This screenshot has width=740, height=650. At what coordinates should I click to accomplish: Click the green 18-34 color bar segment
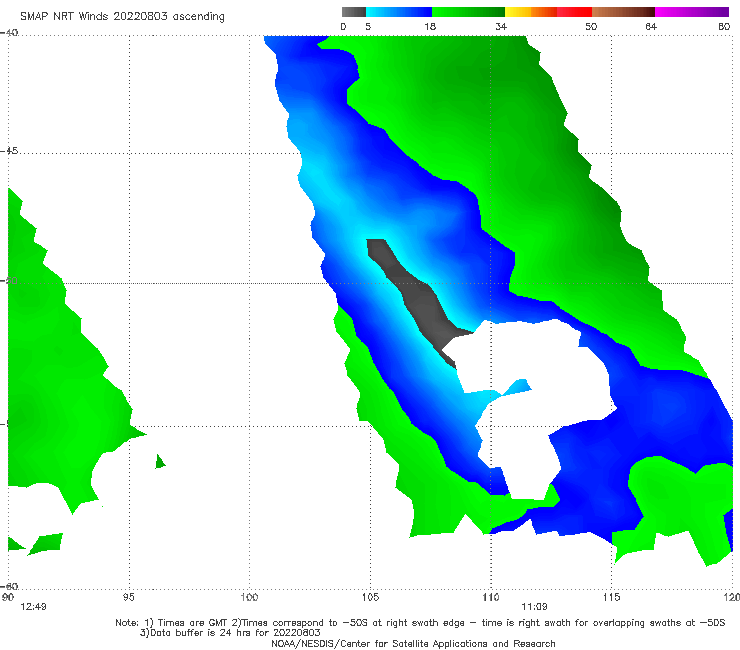(468, 12)
